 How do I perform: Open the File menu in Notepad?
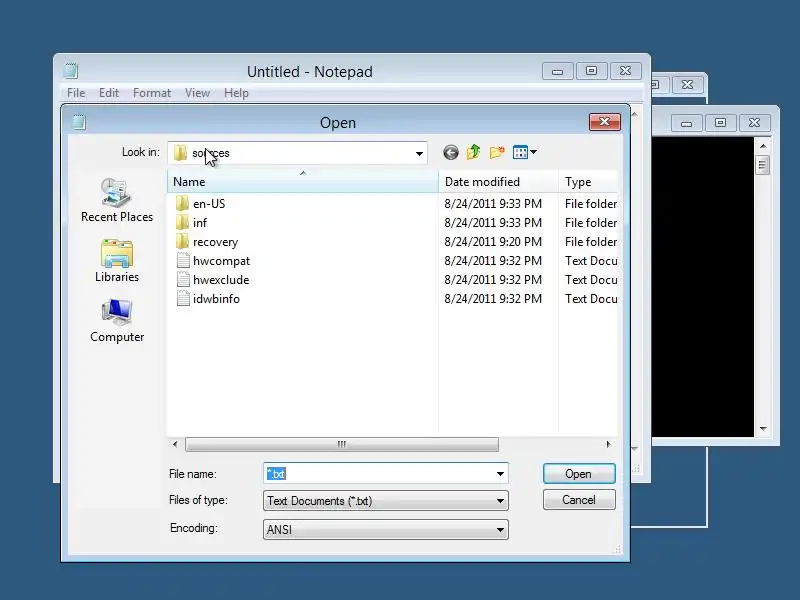[76, 93]
